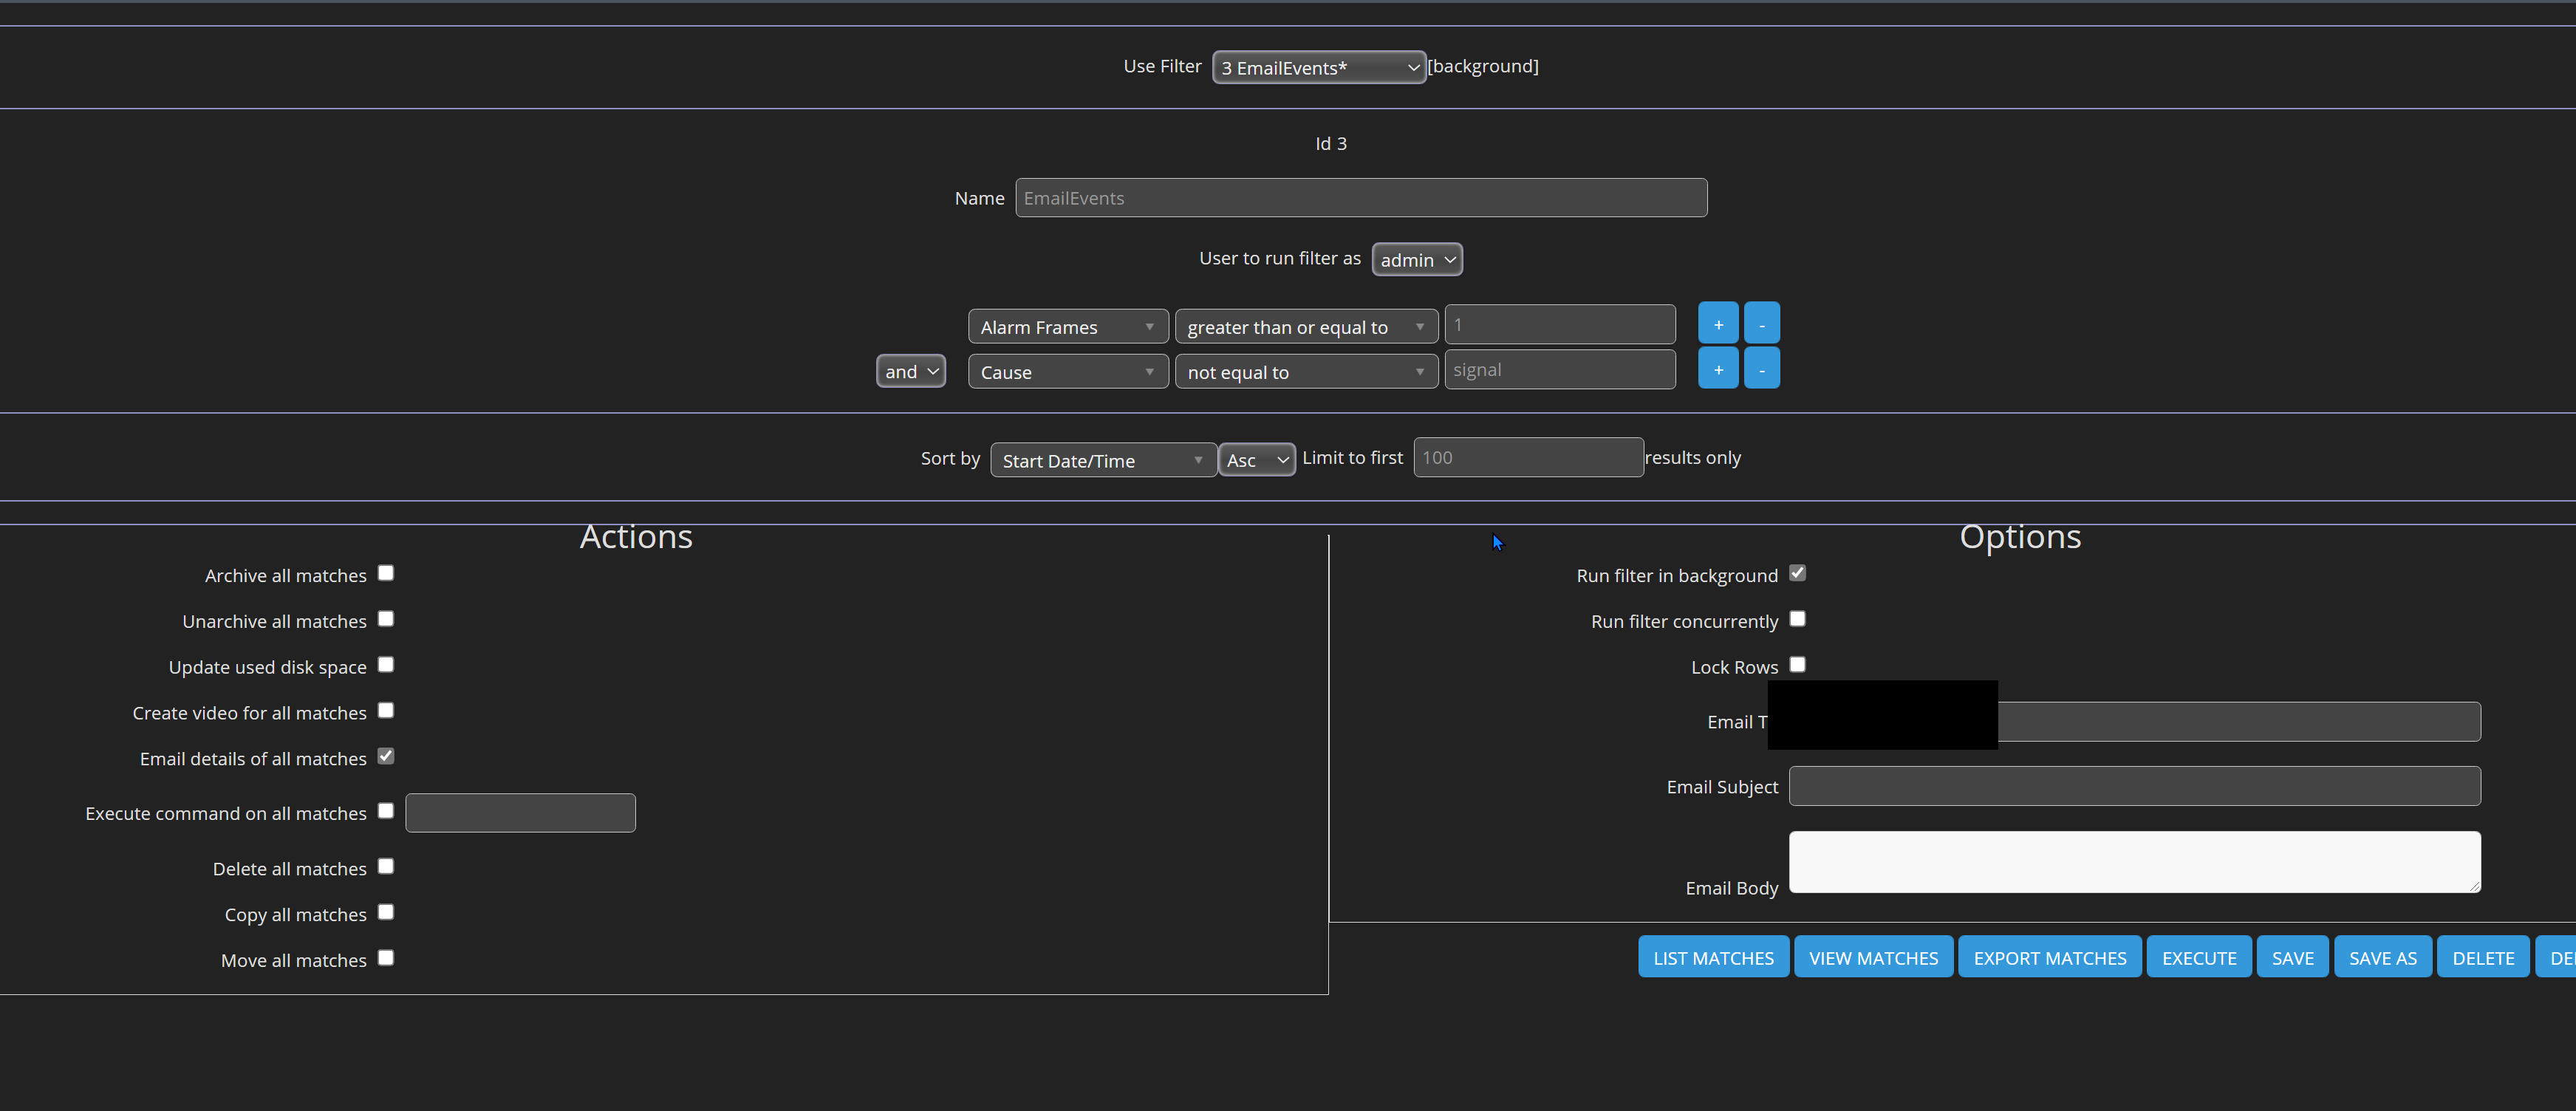Focus the Email Body text area
The width and height of the screenshot is (2576, 1111).
(2134, 862)
